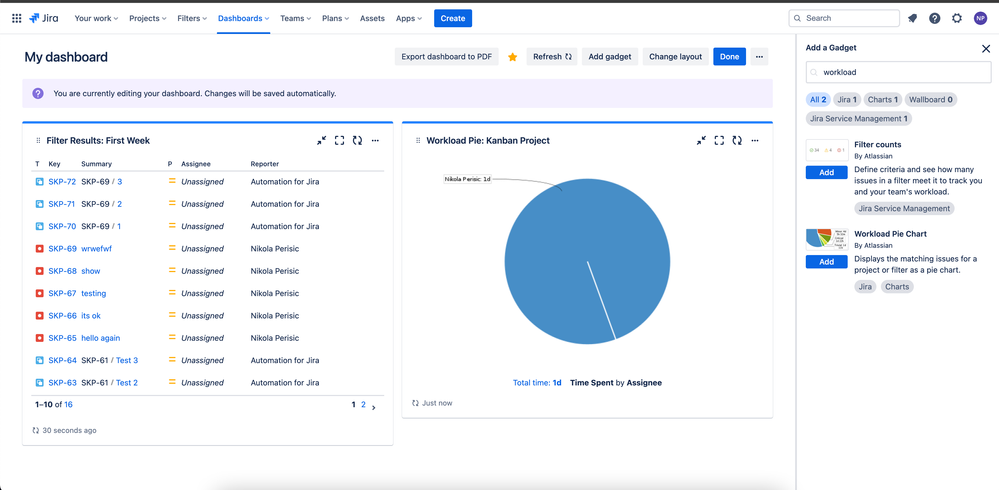Expand the Teams menu
Image resolution: width=999 pixels, height=490 pixels.
coord(296,18)
